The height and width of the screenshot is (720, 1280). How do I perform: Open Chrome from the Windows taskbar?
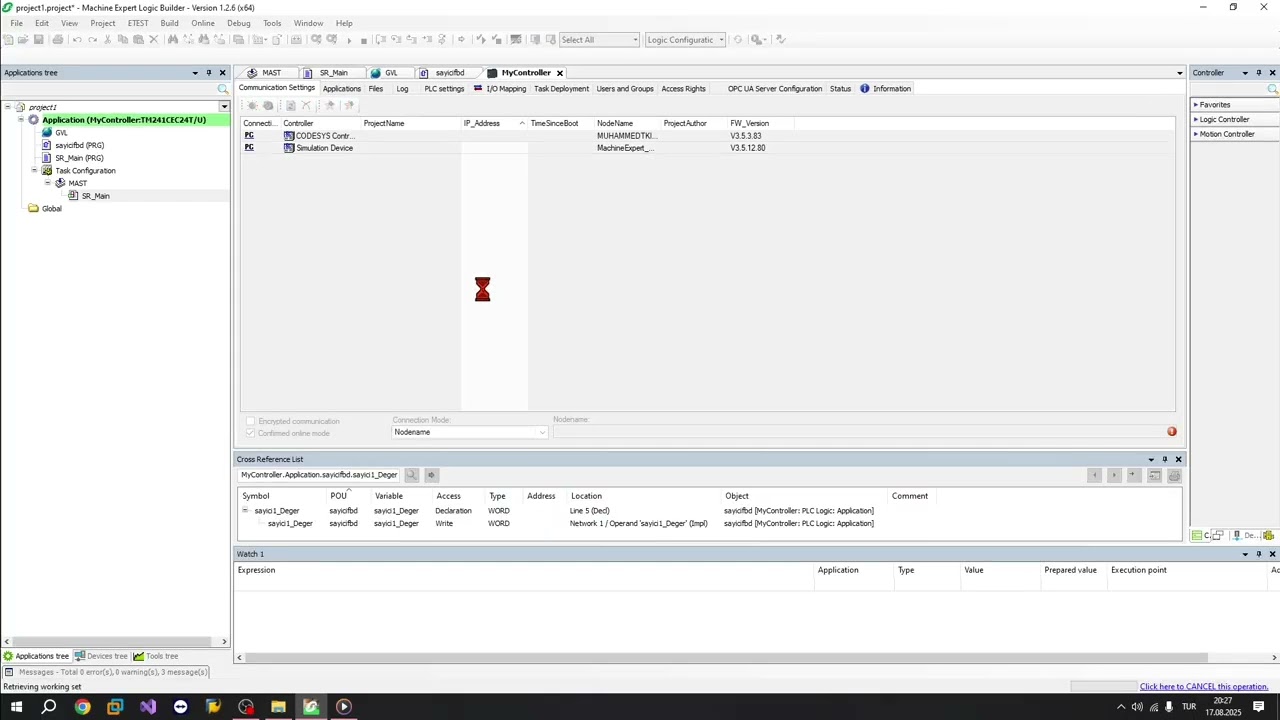click(82, 707)
